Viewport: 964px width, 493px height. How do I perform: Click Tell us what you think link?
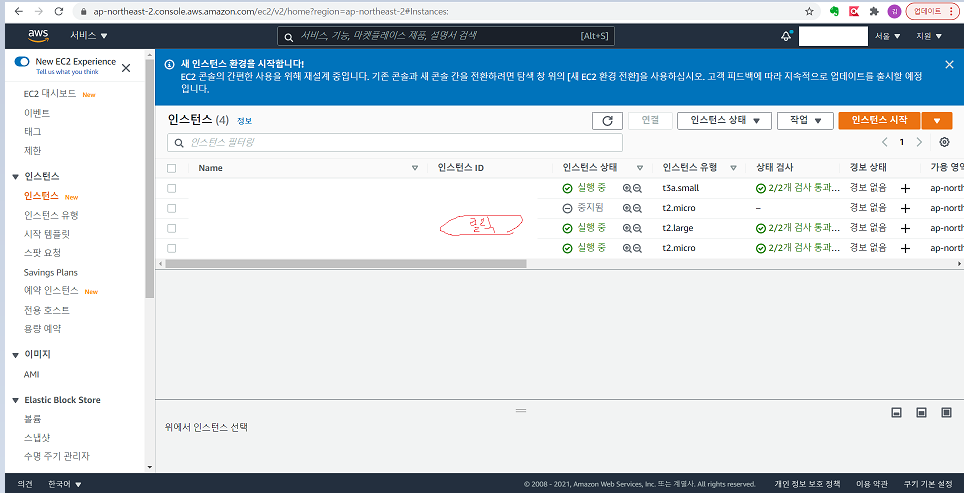(67, 72)
